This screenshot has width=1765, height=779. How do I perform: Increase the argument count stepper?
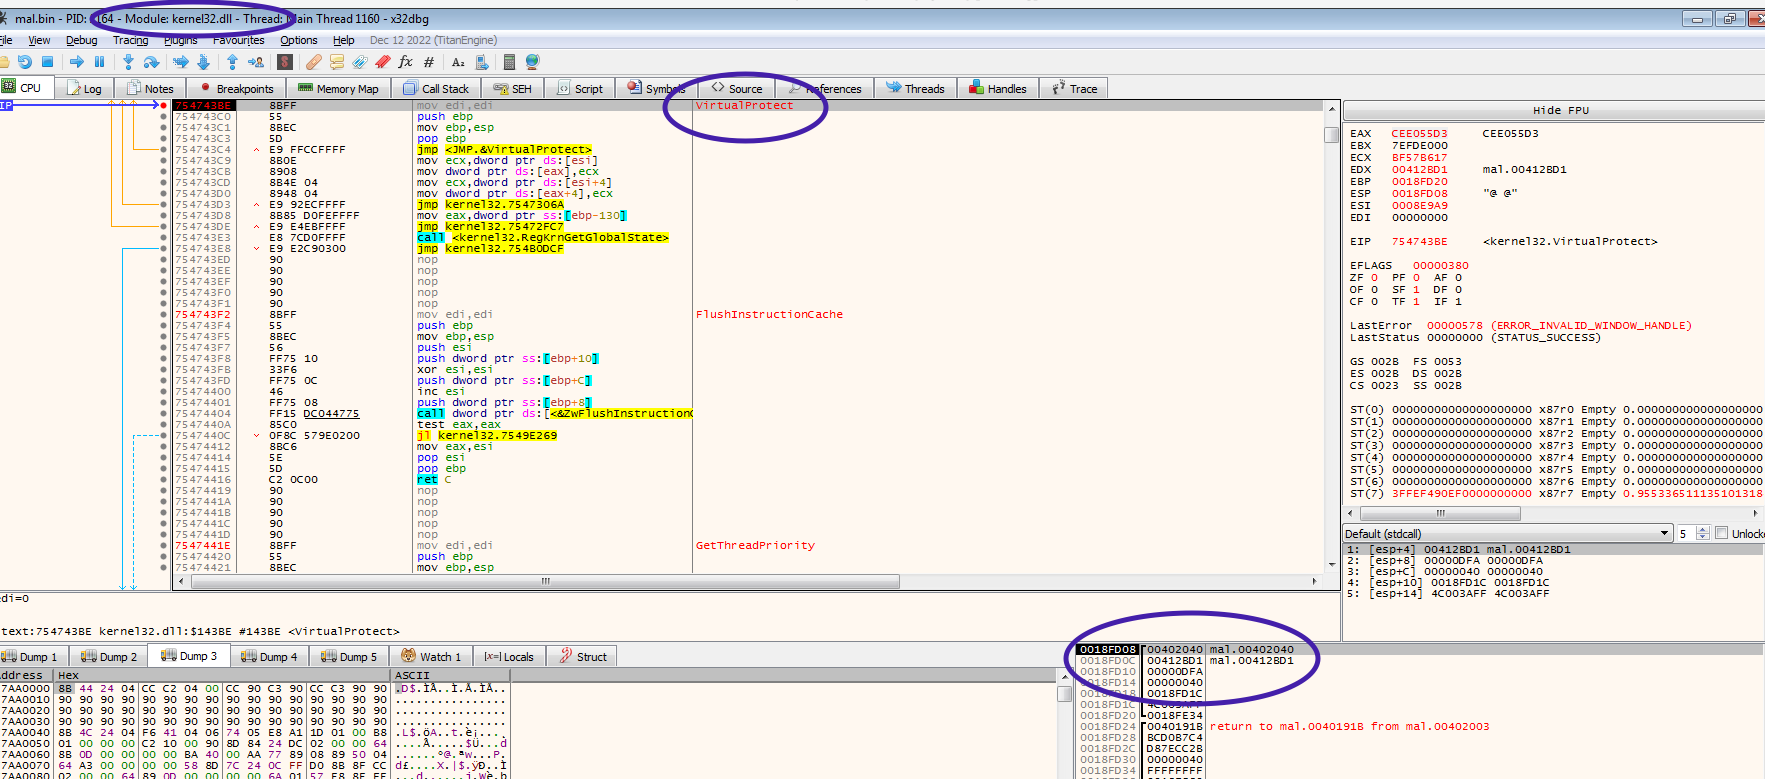(1703, 530)
